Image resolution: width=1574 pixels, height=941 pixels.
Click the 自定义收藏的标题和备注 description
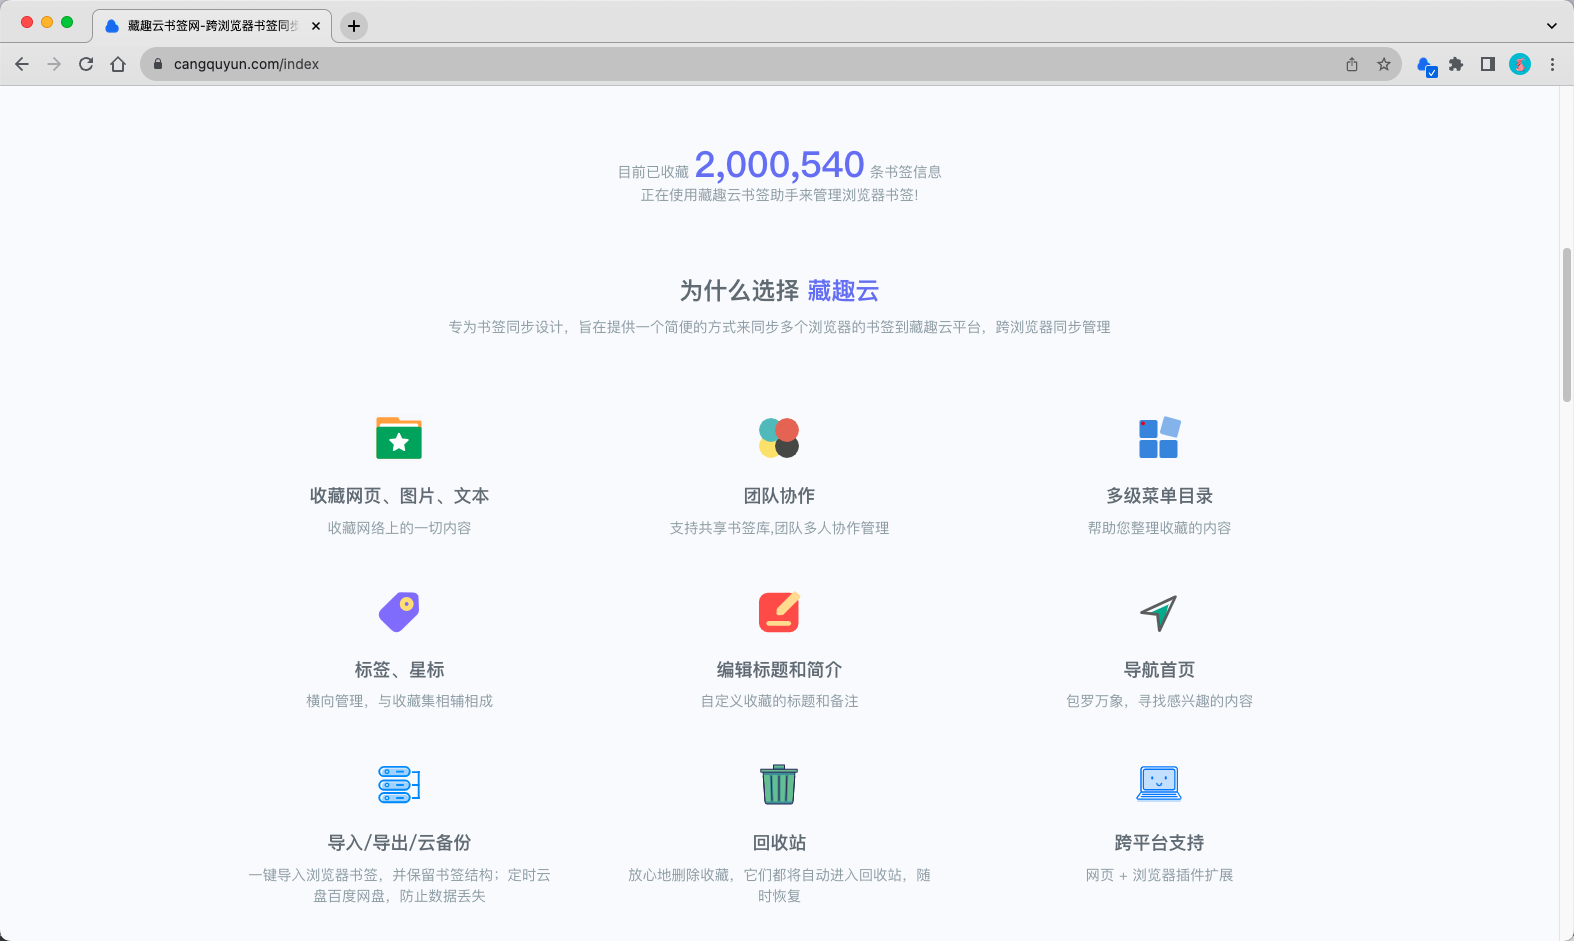[779, 701]
